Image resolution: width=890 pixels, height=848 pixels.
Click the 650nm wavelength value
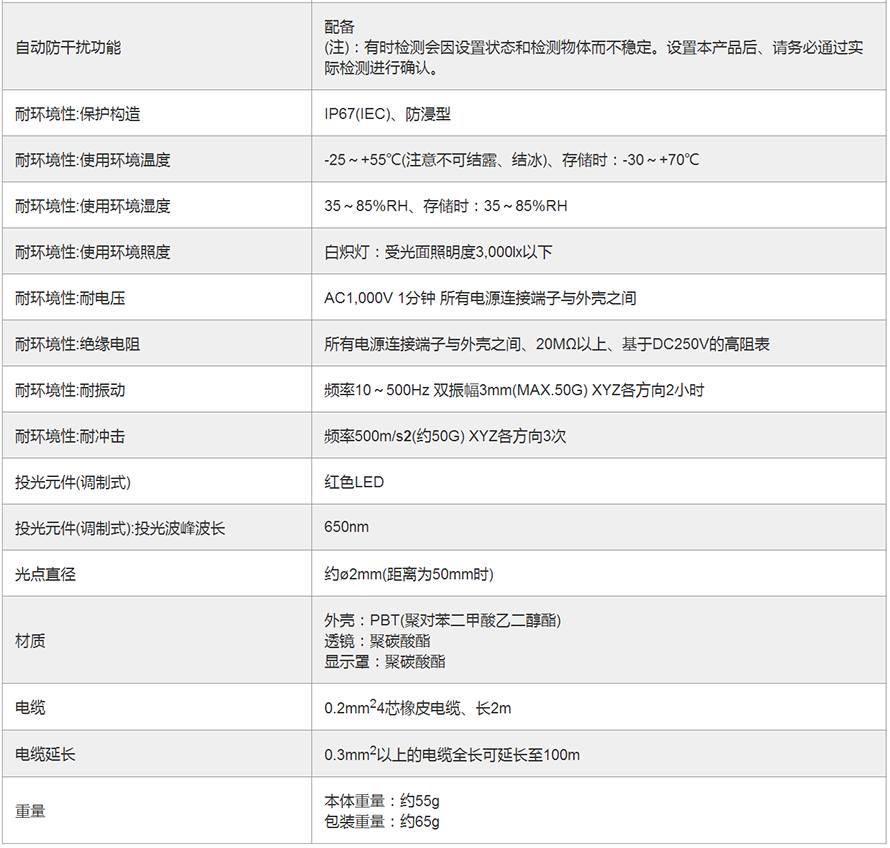click(345, 528)
